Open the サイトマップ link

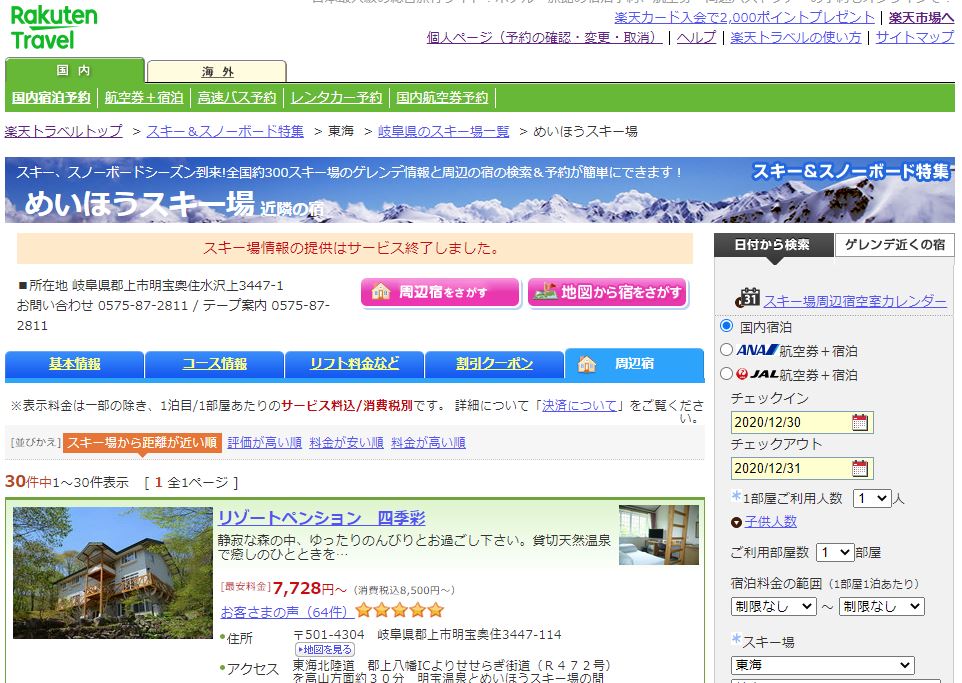point(915,37)
